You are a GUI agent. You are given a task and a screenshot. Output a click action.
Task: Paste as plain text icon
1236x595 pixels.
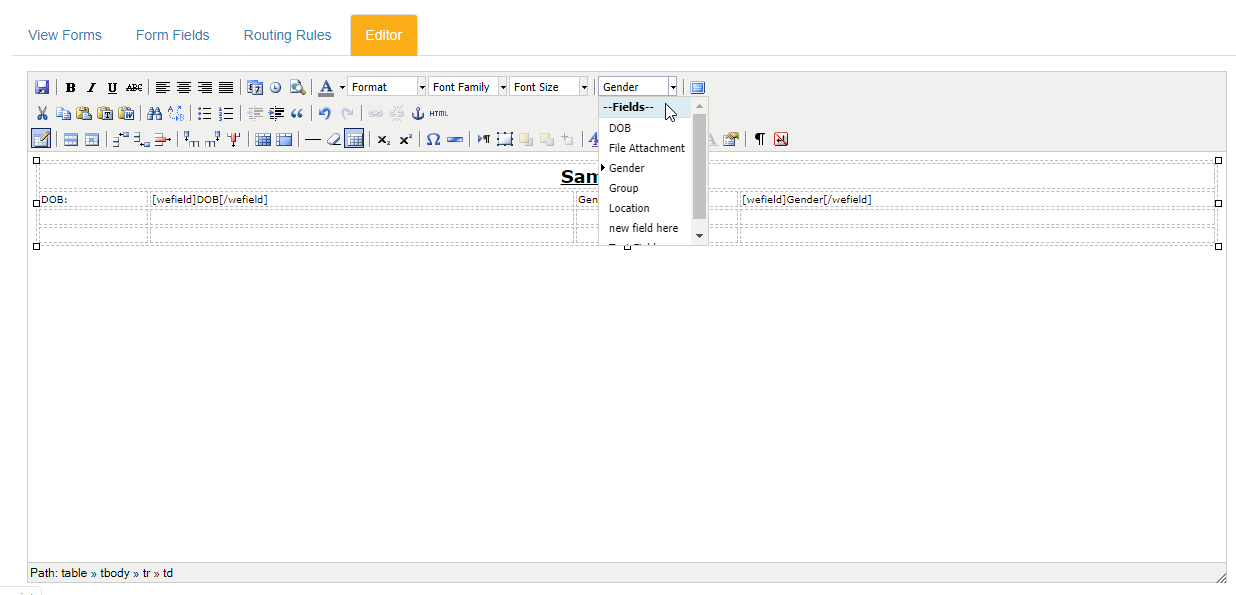[105, 113]
